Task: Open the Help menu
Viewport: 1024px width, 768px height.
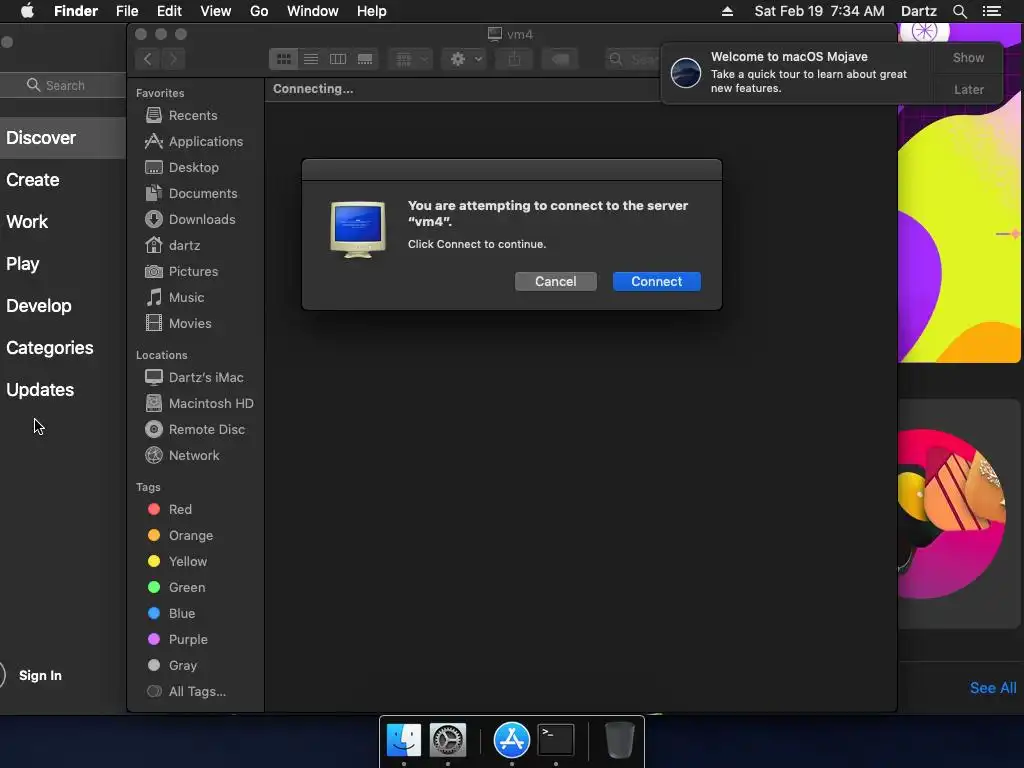Action: click(372, 11)
